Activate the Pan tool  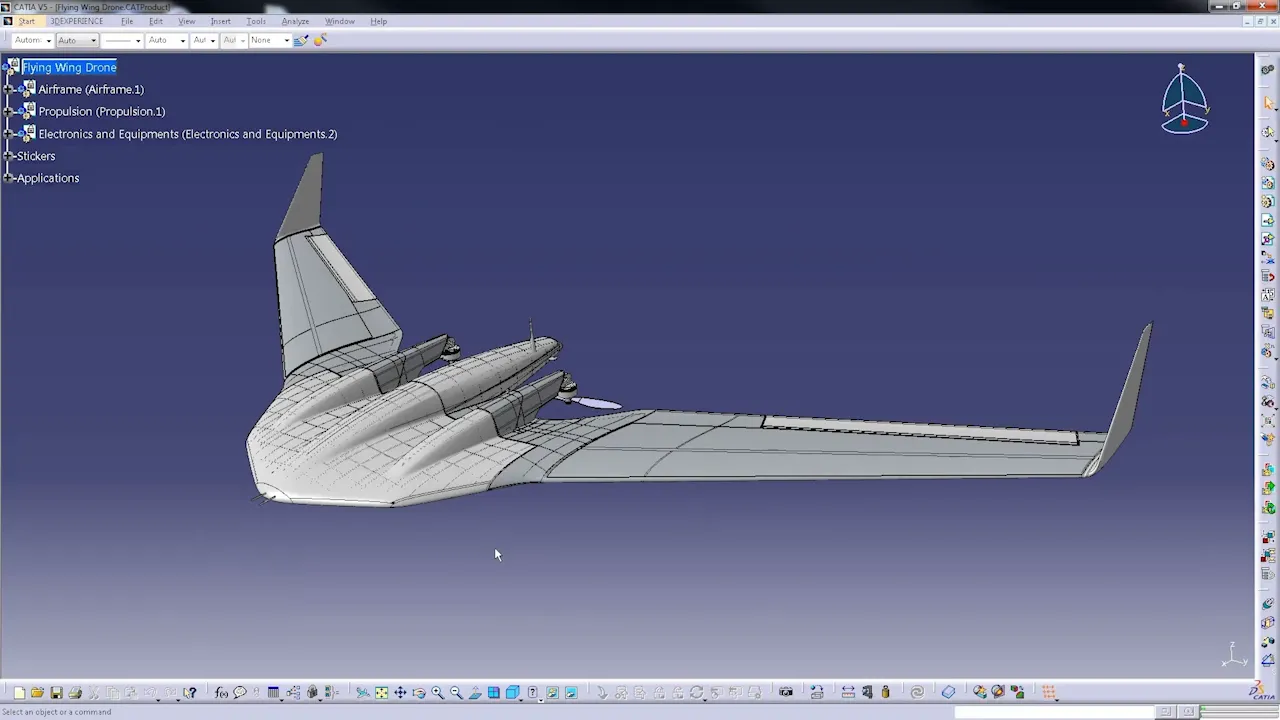[x=400, y=692]
